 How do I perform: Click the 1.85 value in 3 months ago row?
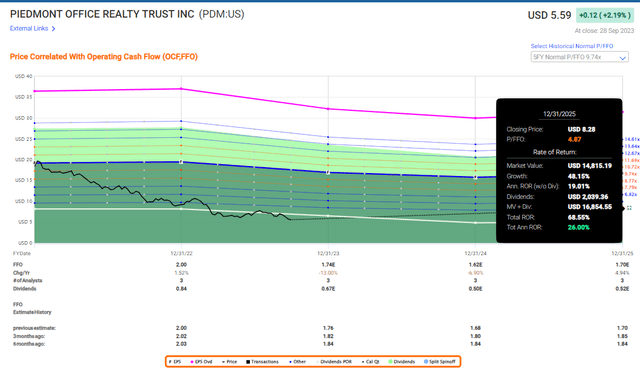point(622,336)
